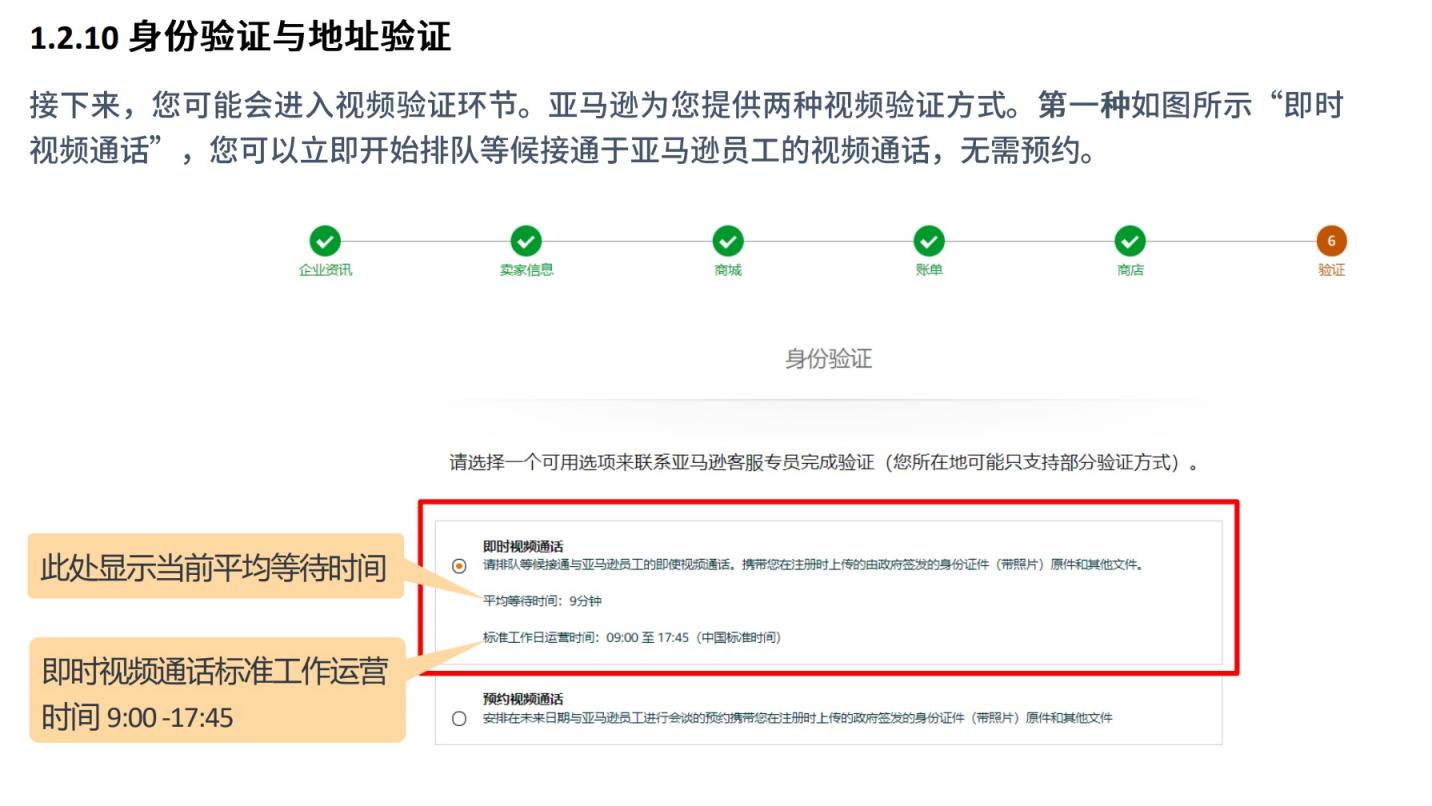Select the 预约视频通话 radio button
Viewport: 1432px width, 806px height.
click(459, 718)
